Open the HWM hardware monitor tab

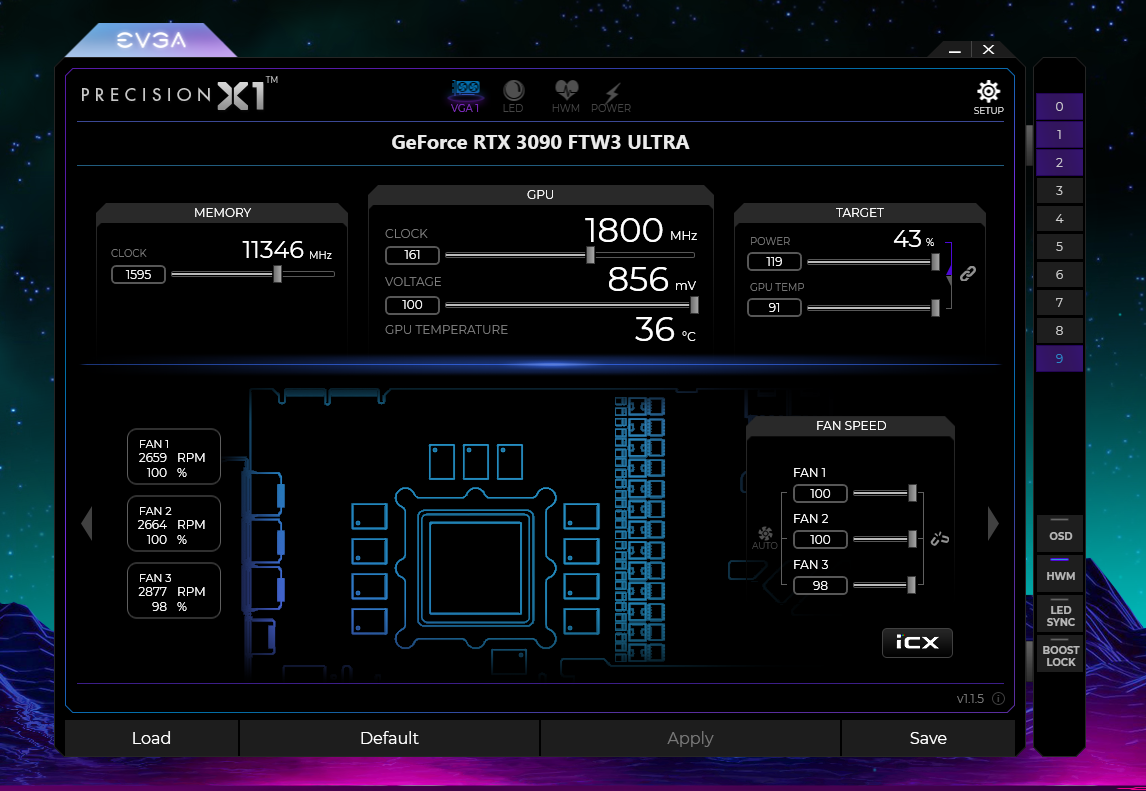(x=566, y=96)
